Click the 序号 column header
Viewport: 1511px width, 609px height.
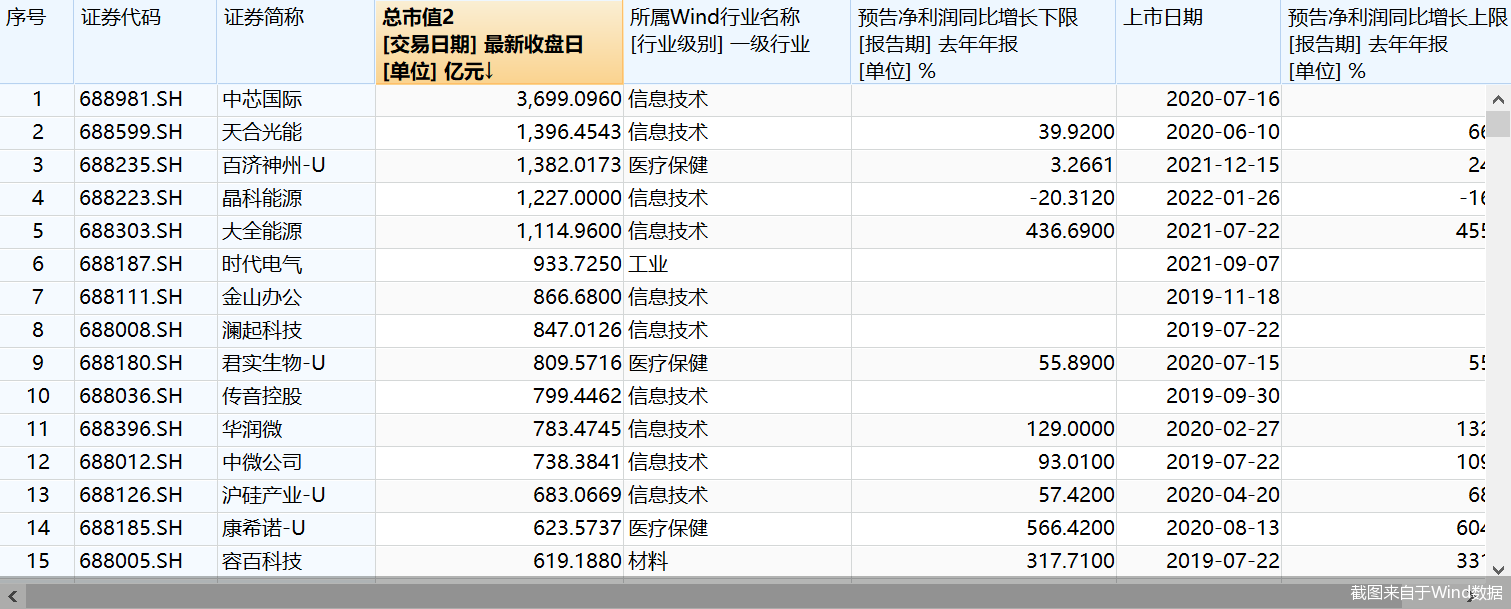point(36,42)
